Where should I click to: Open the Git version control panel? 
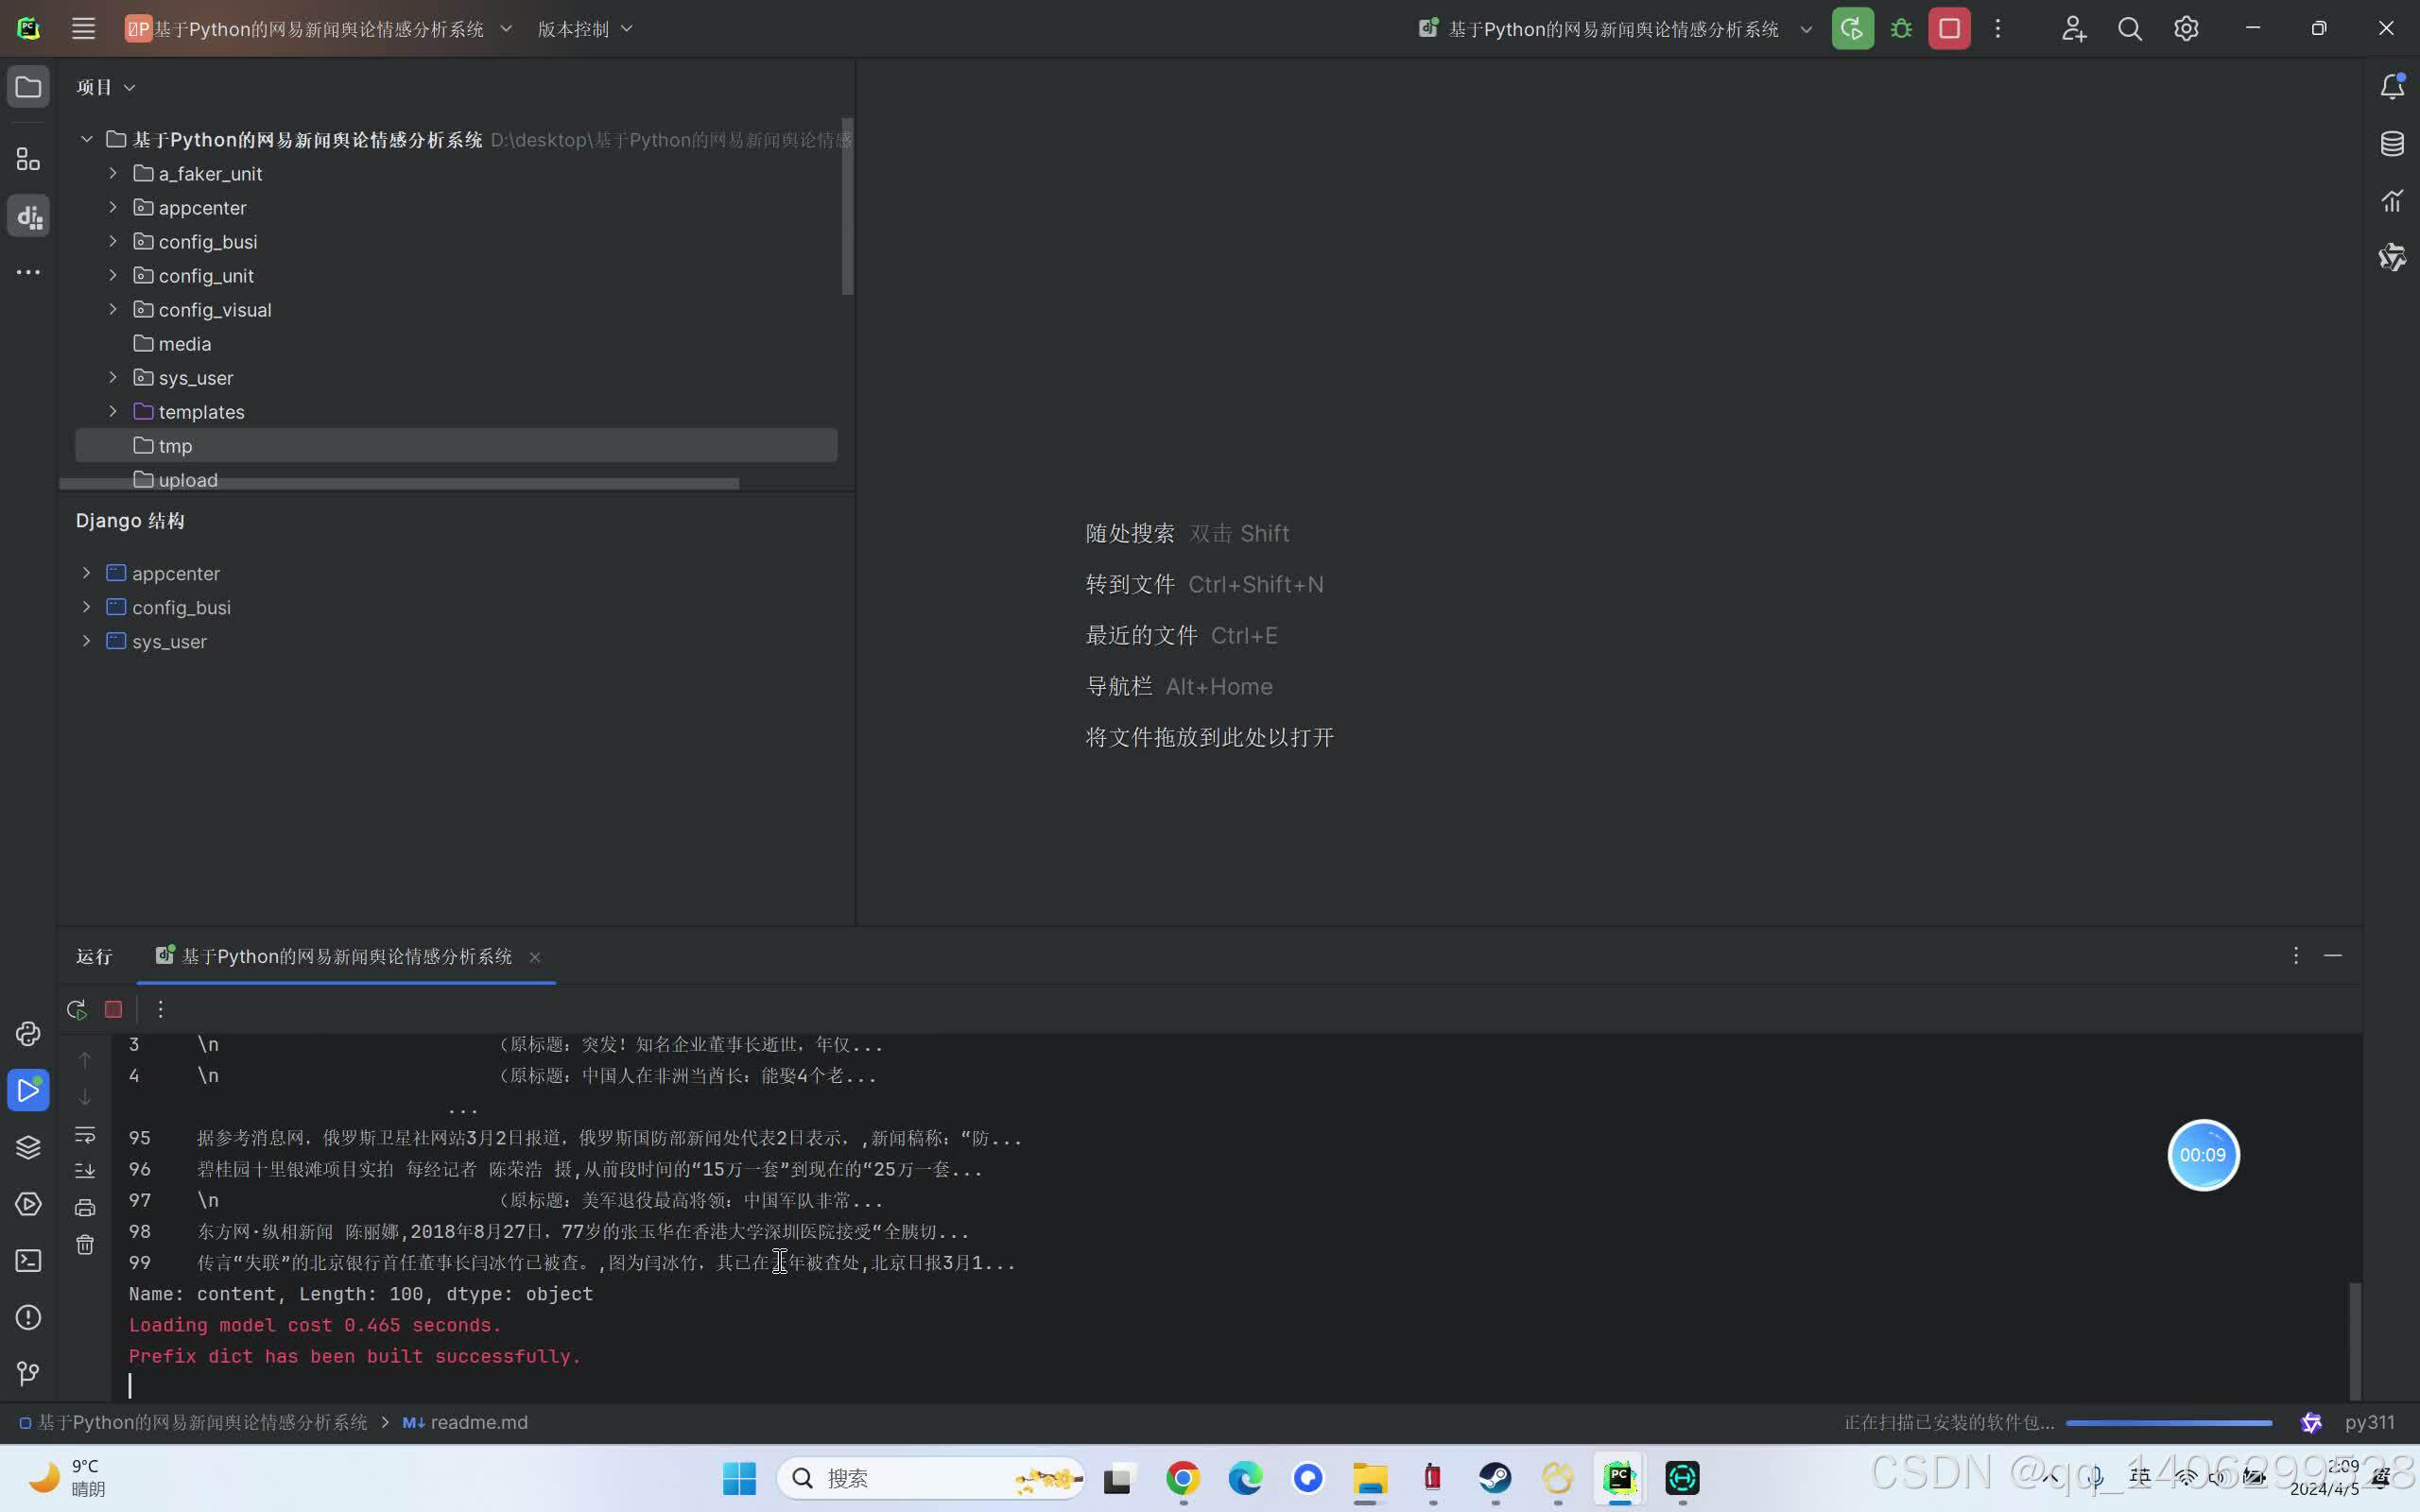tap(28, 1373)
